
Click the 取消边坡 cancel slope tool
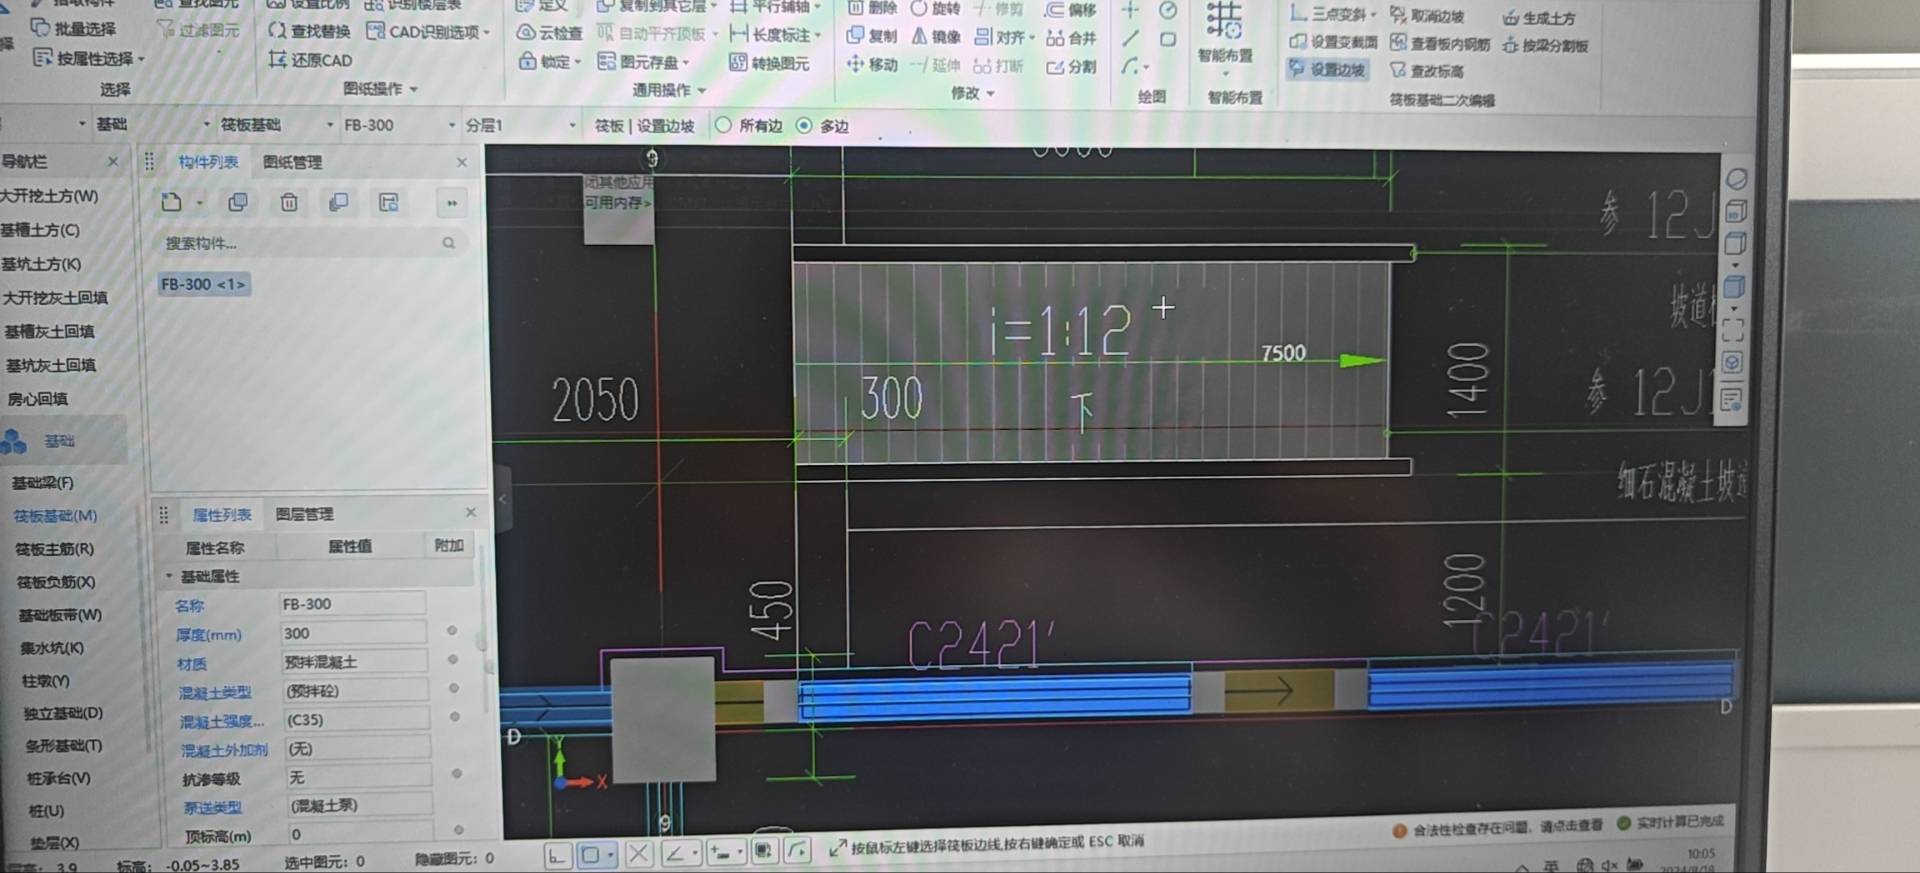point(1427,16)
